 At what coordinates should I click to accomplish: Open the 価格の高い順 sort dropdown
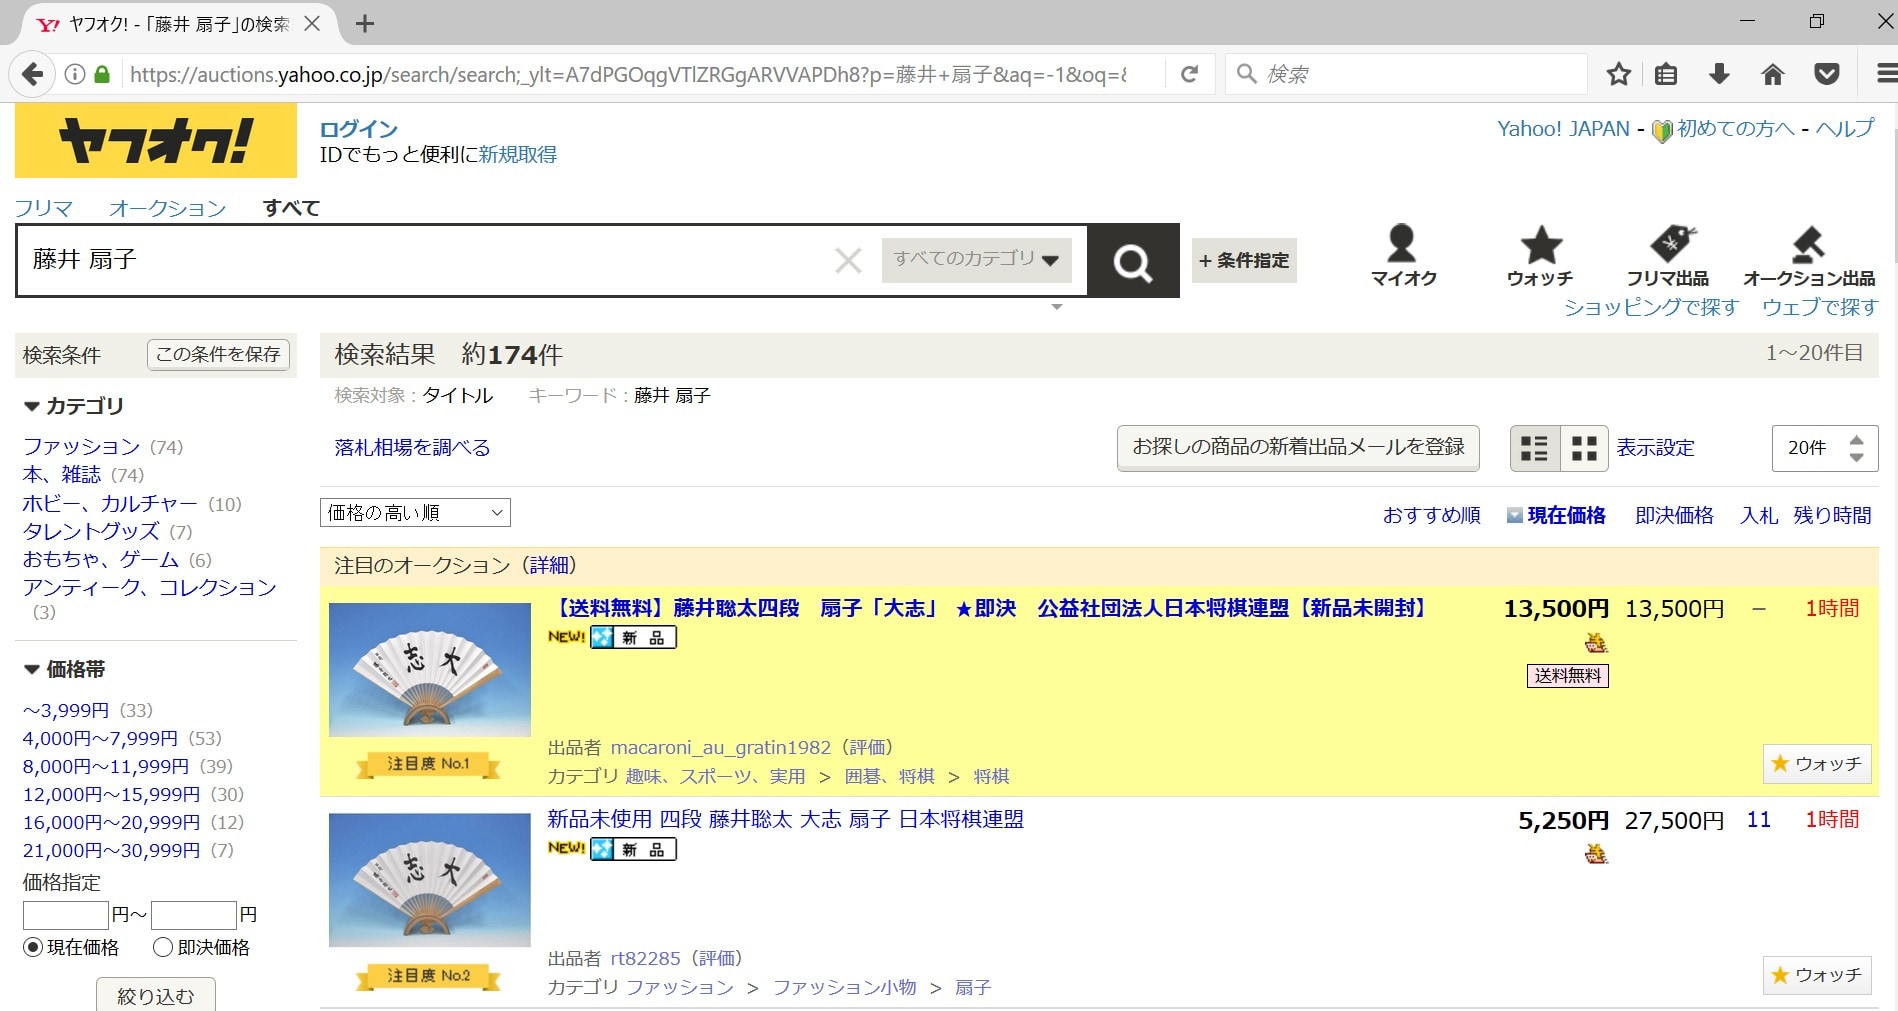click(415, 513)
